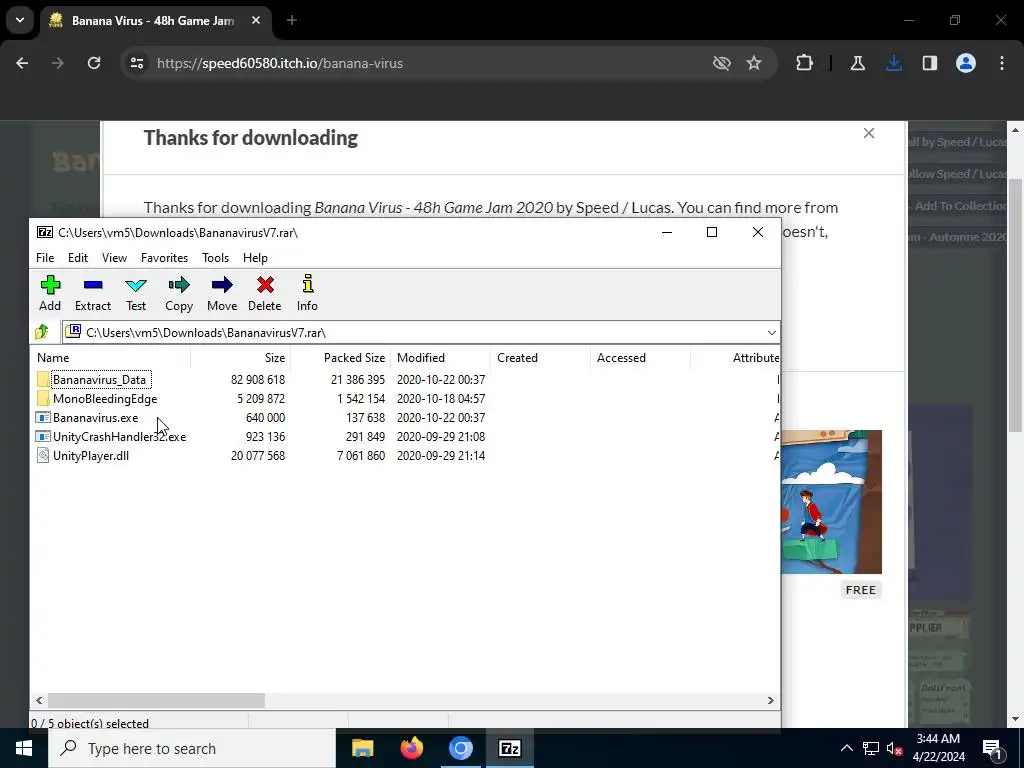Sort by Modified column header
Screen dimensions: 1024x768
click(440, 358)
